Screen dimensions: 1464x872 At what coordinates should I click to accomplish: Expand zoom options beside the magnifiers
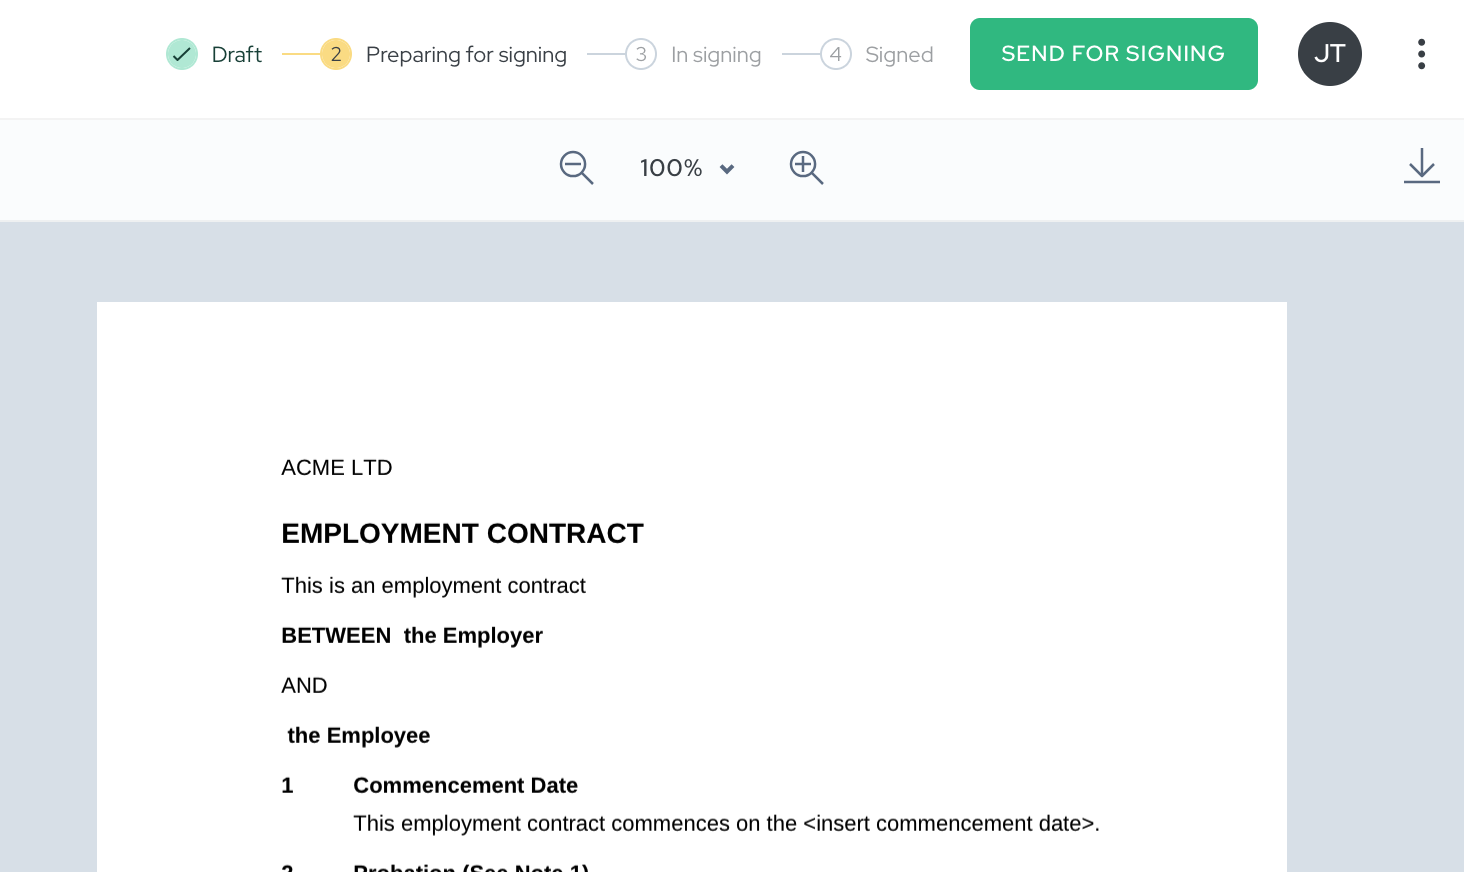(x=727, y=168)
